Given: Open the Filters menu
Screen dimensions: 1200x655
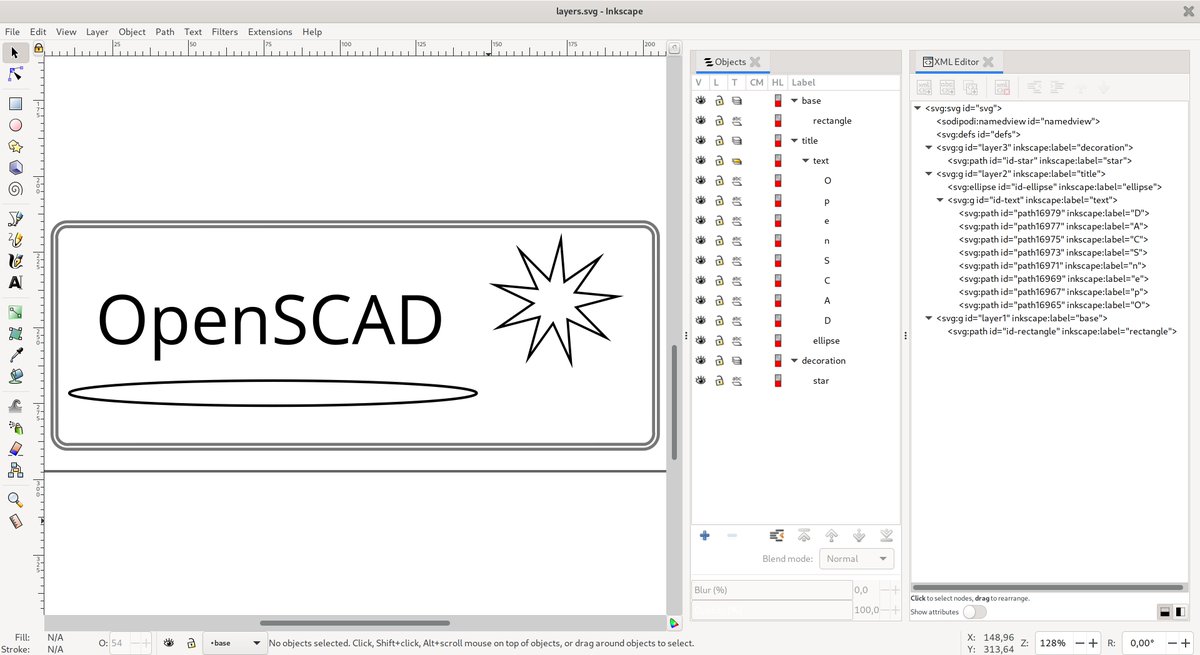Looking at the screenshot, I should (225, 32).
